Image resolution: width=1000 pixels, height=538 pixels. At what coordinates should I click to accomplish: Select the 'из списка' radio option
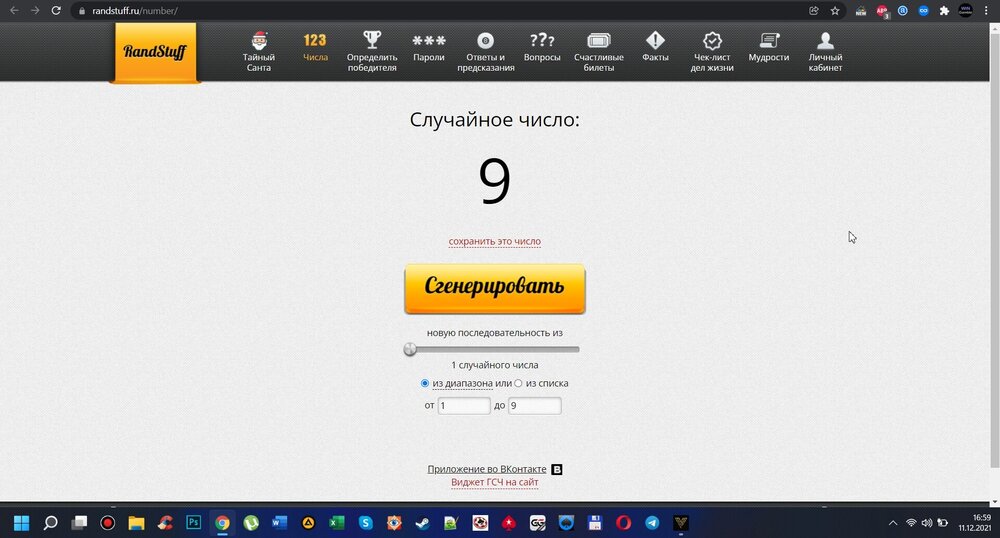(x=518, y=383)
